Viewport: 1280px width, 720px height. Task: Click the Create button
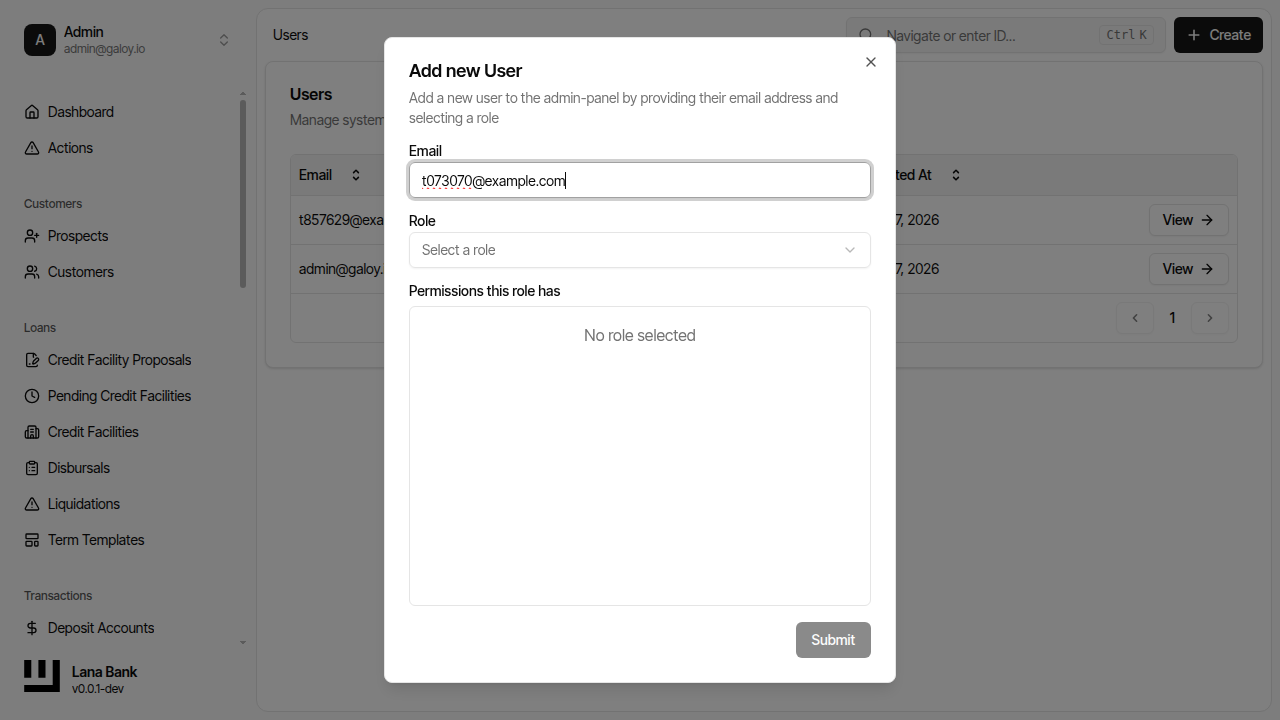1217,34
